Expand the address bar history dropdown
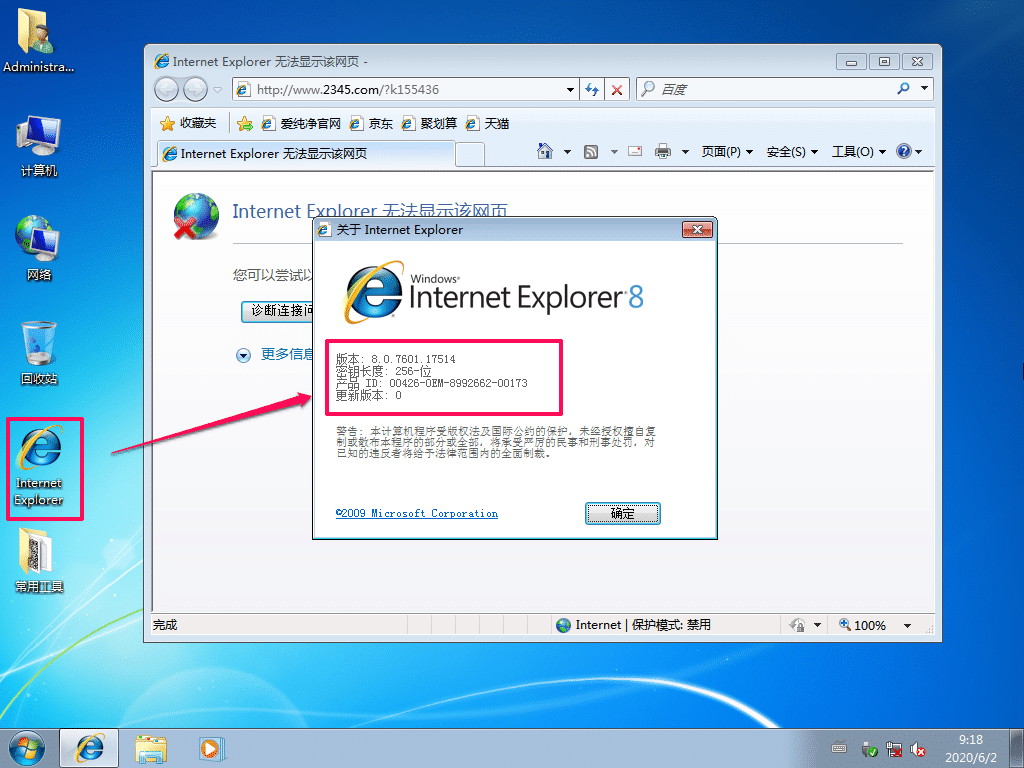1024x768 pixels. [570, 89]
